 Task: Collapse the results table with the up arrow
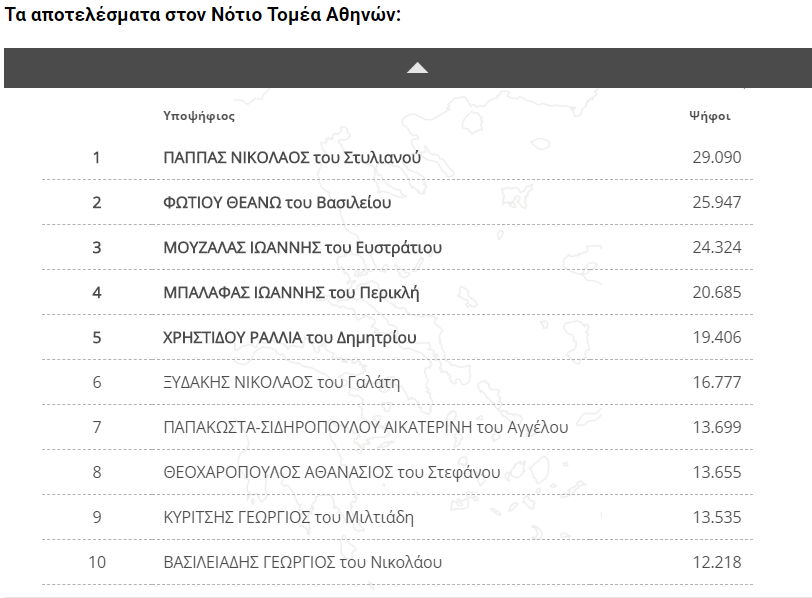coord(417,68)
